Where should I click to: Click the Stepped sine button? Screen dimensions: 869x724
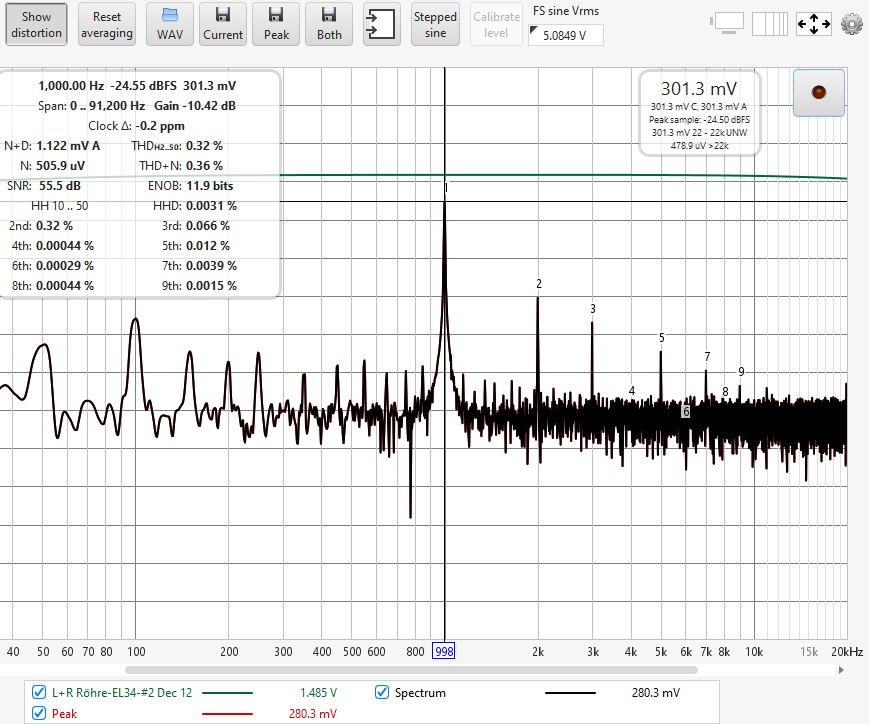[435, 25]
